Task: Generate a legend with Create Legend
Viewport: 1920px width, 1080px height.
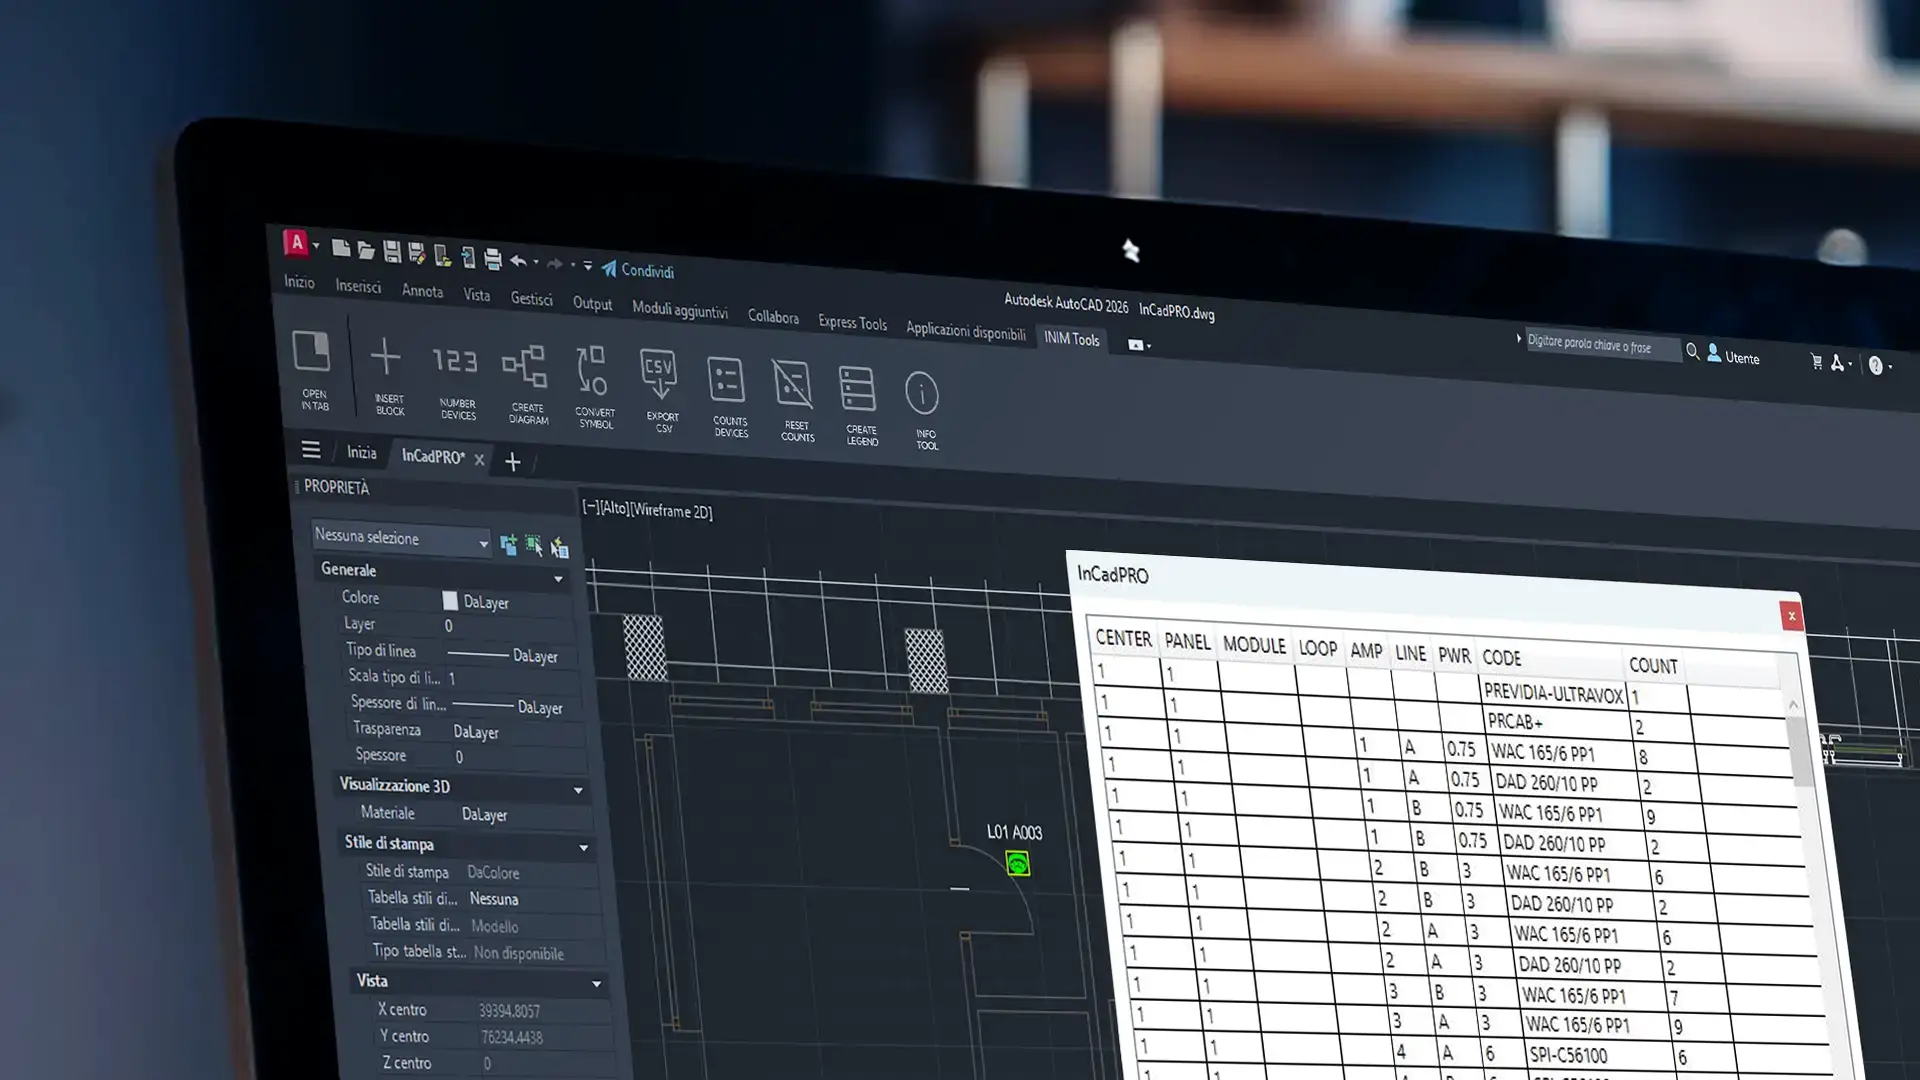Action: (860, 406)
